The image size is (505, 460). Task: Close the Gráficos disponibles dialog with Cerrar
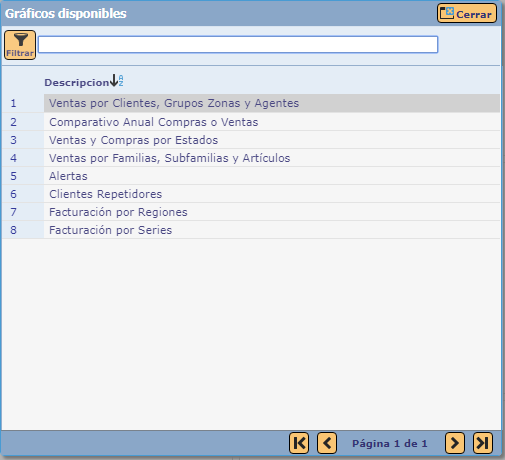467,13
